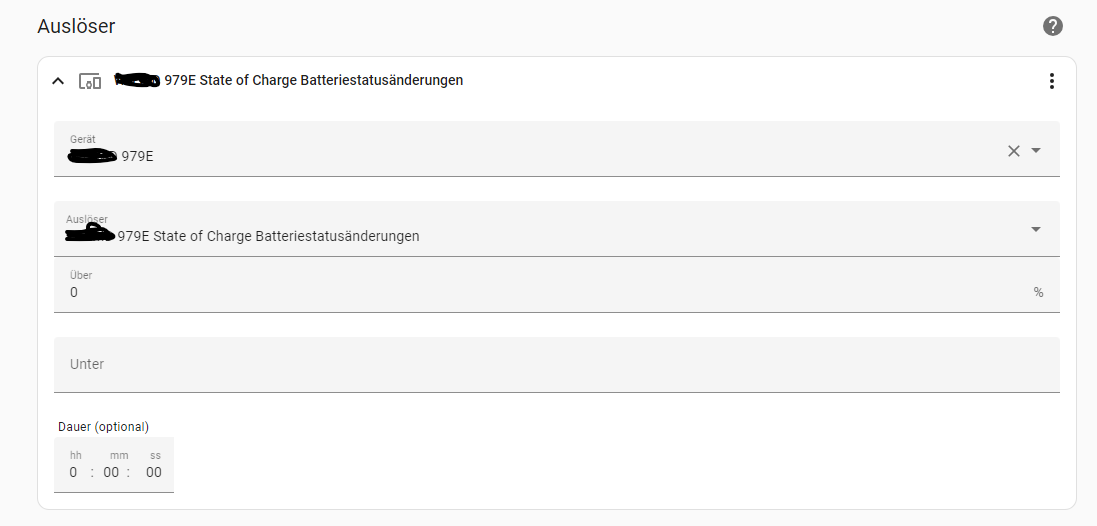The width and height of the screenshot is (1097, 526).
Task: Click the "Dauer (optional)" label
Action: click(x=103, y=427)
